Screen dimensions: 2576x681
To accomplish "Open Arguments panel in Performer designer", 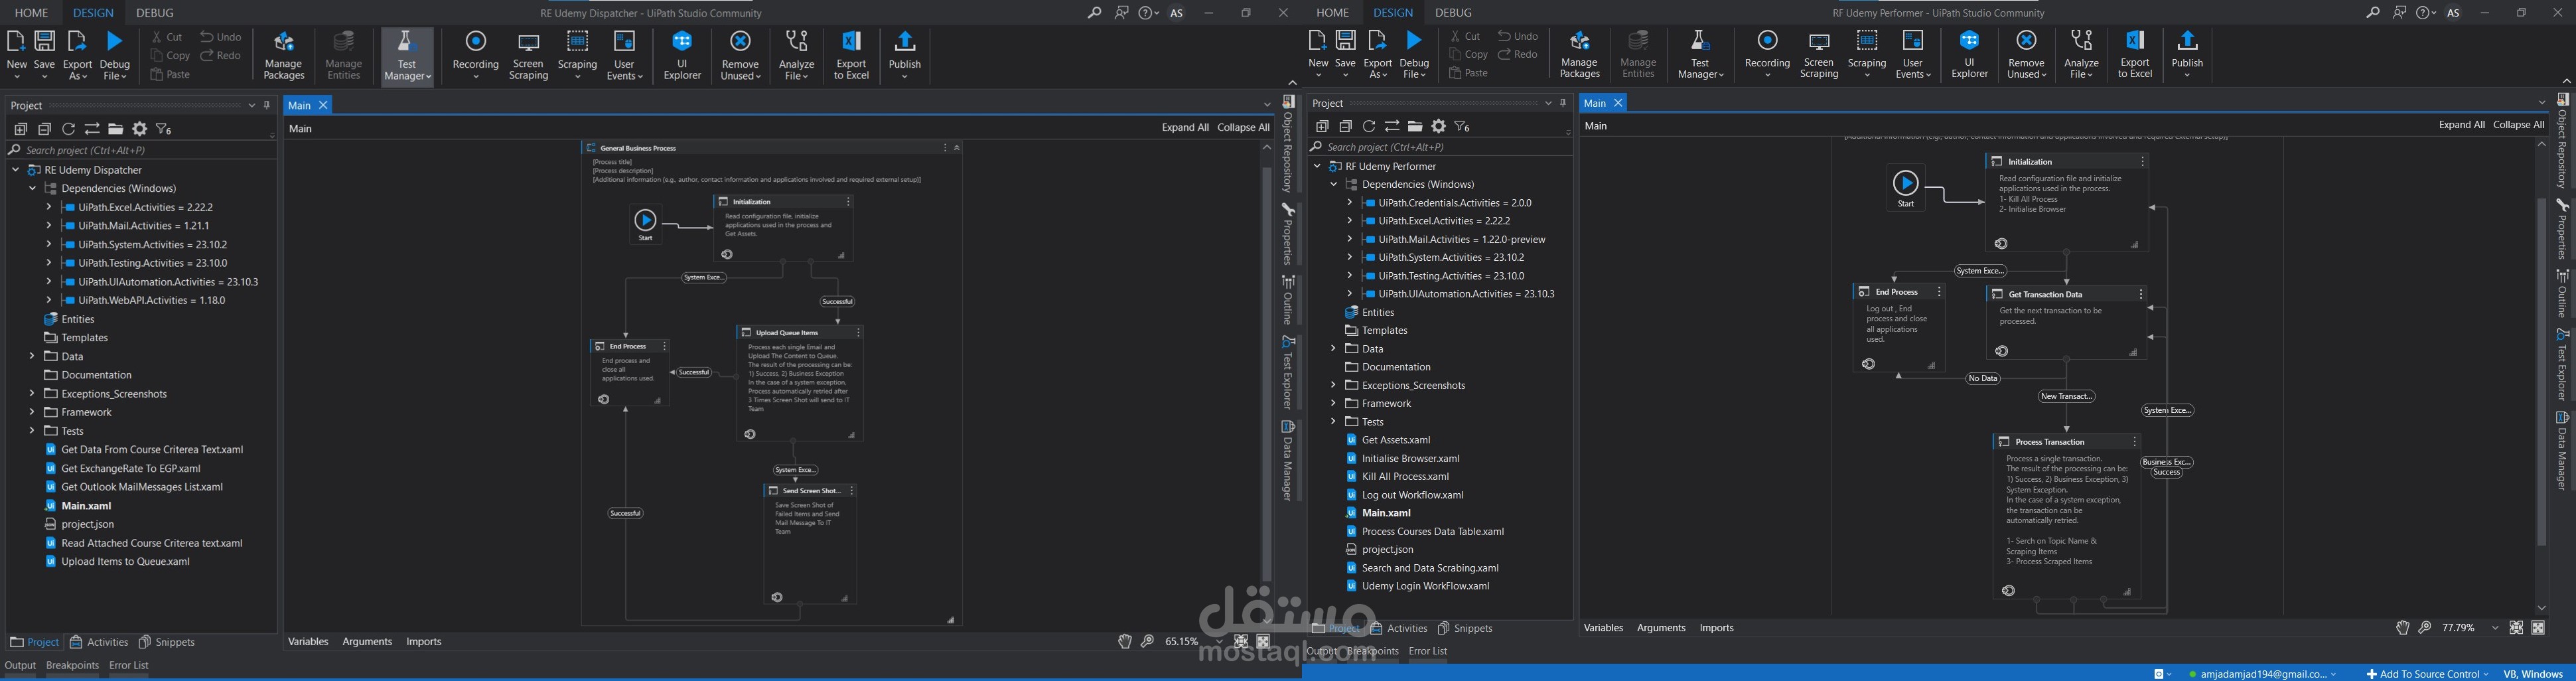I will click(x=1660, y=628).
